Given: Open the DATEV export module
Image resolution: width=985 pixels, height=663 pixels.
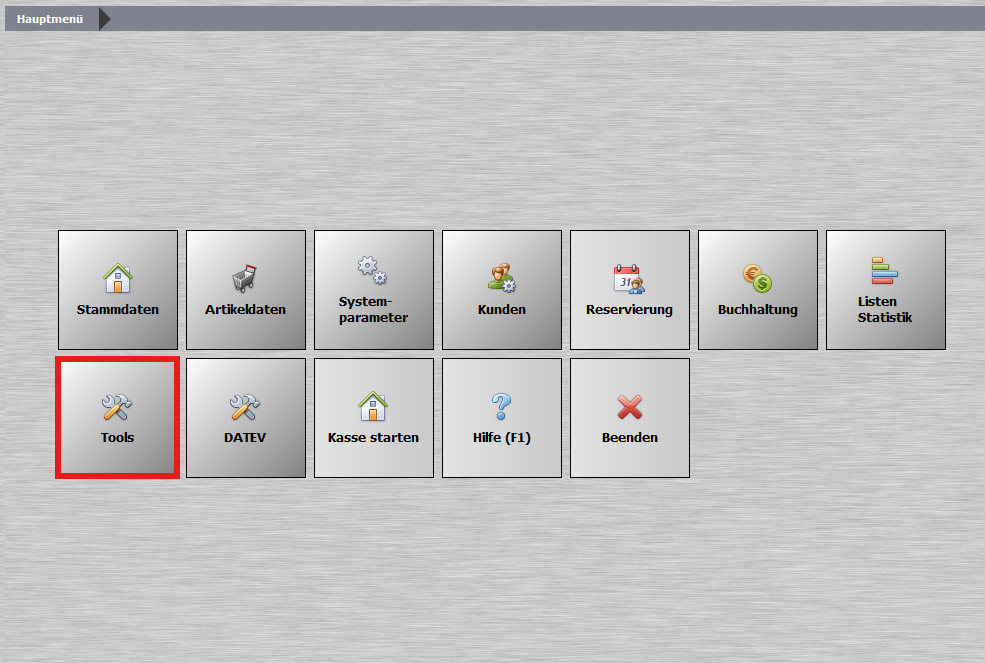Looking at the screenshot, I should [x=245, y=417].
